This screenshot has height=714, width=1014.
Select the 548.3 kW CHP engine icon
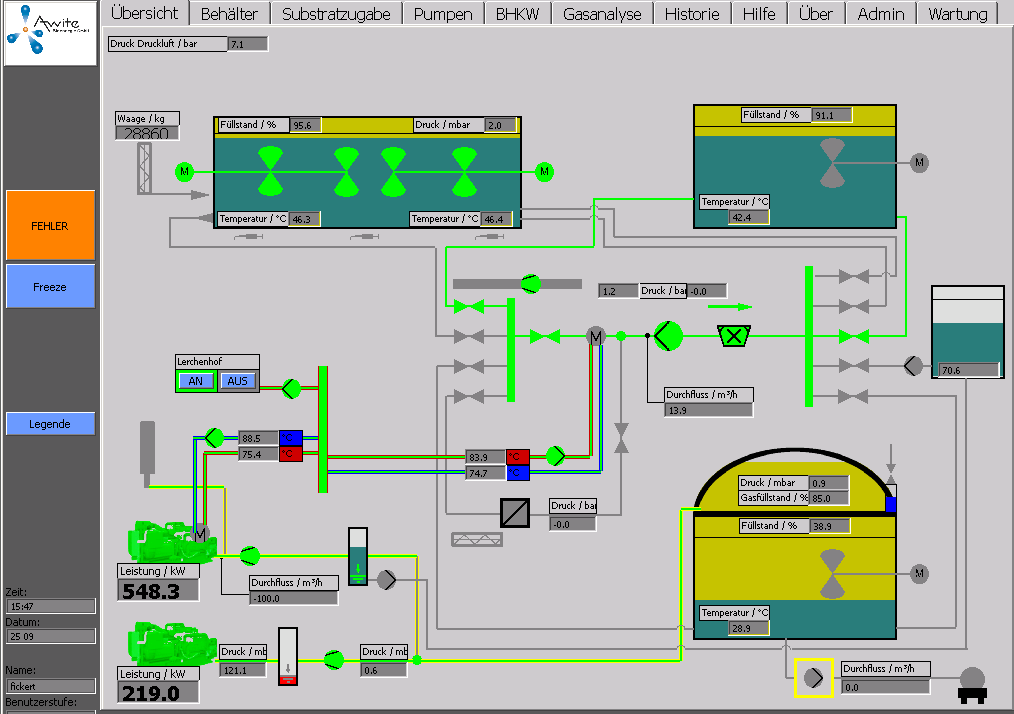[170, 541]
